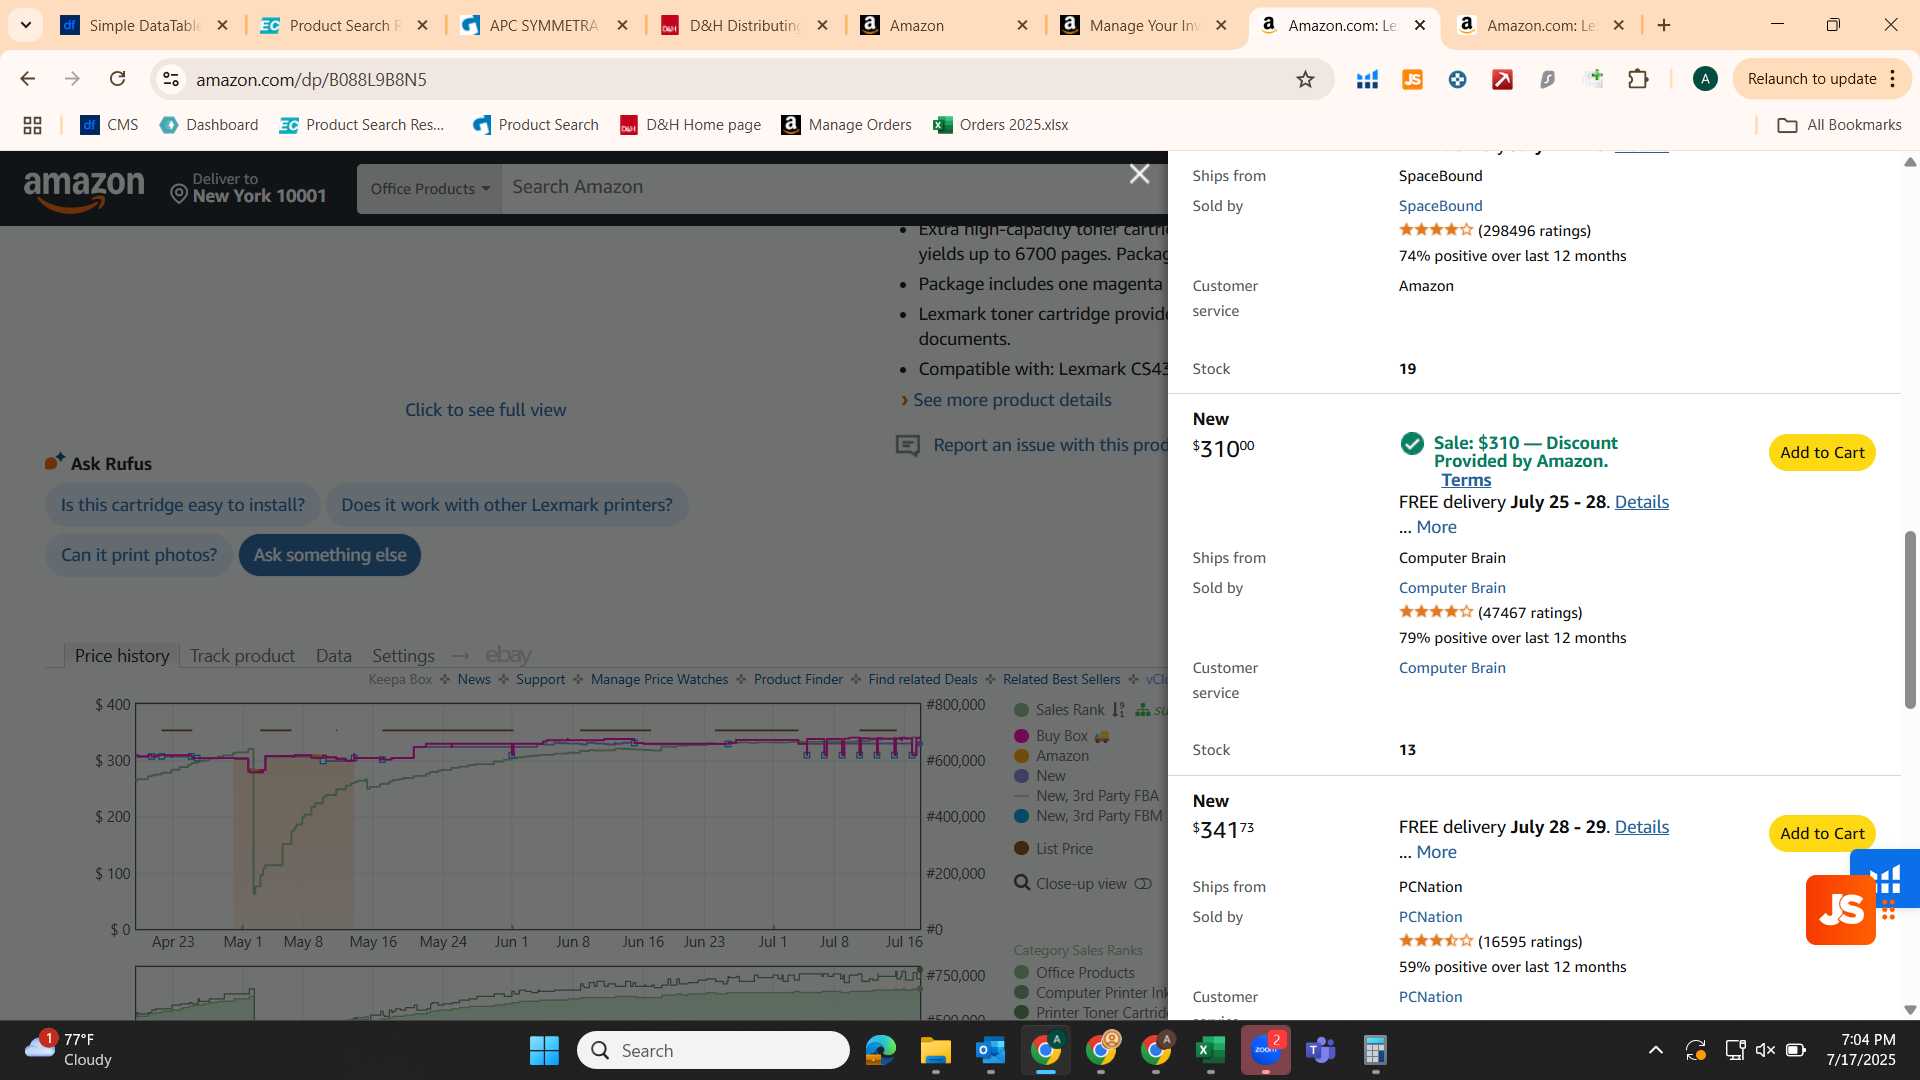Reload the current page

click(117, 79)
